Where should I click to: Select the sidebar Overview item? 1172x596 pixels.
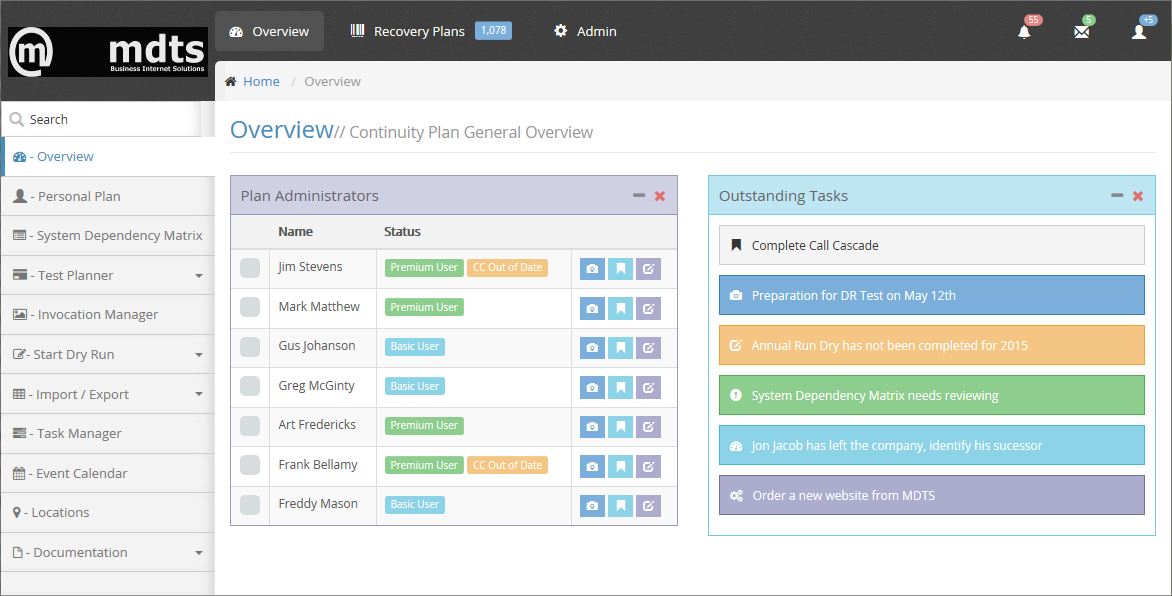pos(108,156)
